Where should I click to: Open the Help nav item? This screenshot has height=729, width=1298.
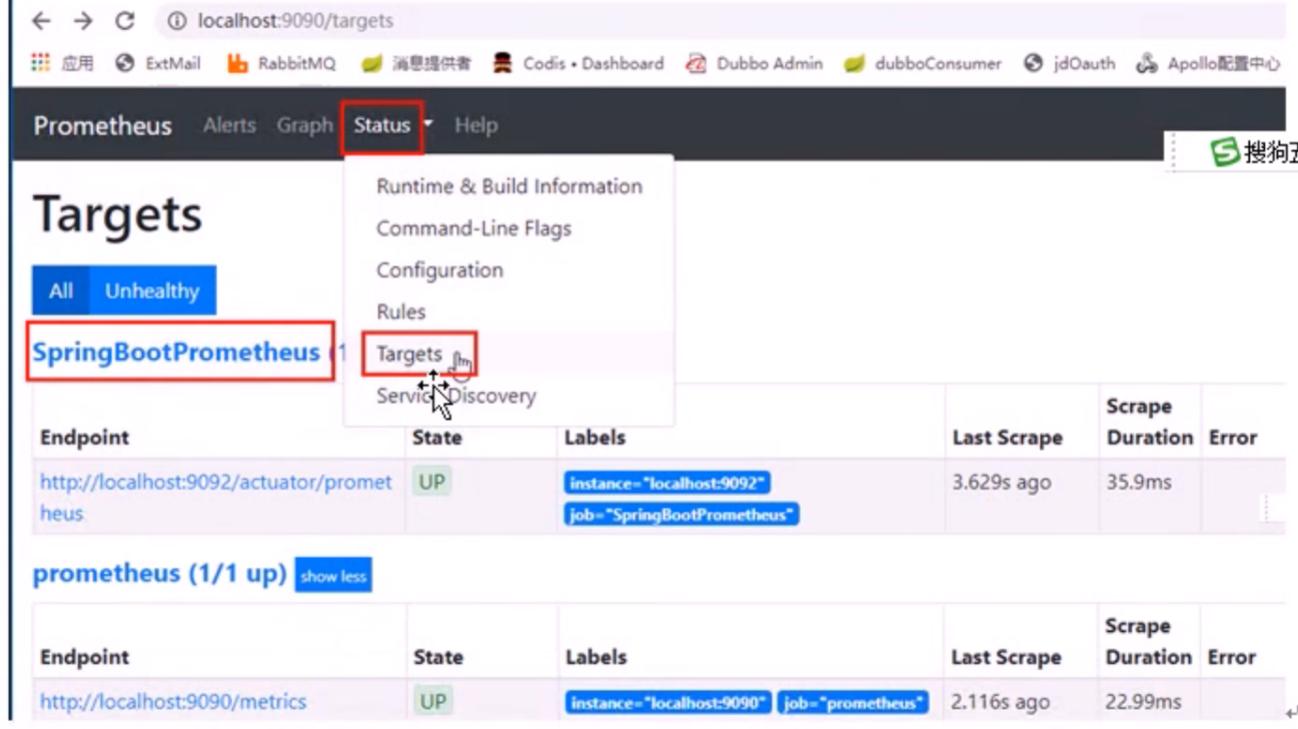tap(476, 125)
